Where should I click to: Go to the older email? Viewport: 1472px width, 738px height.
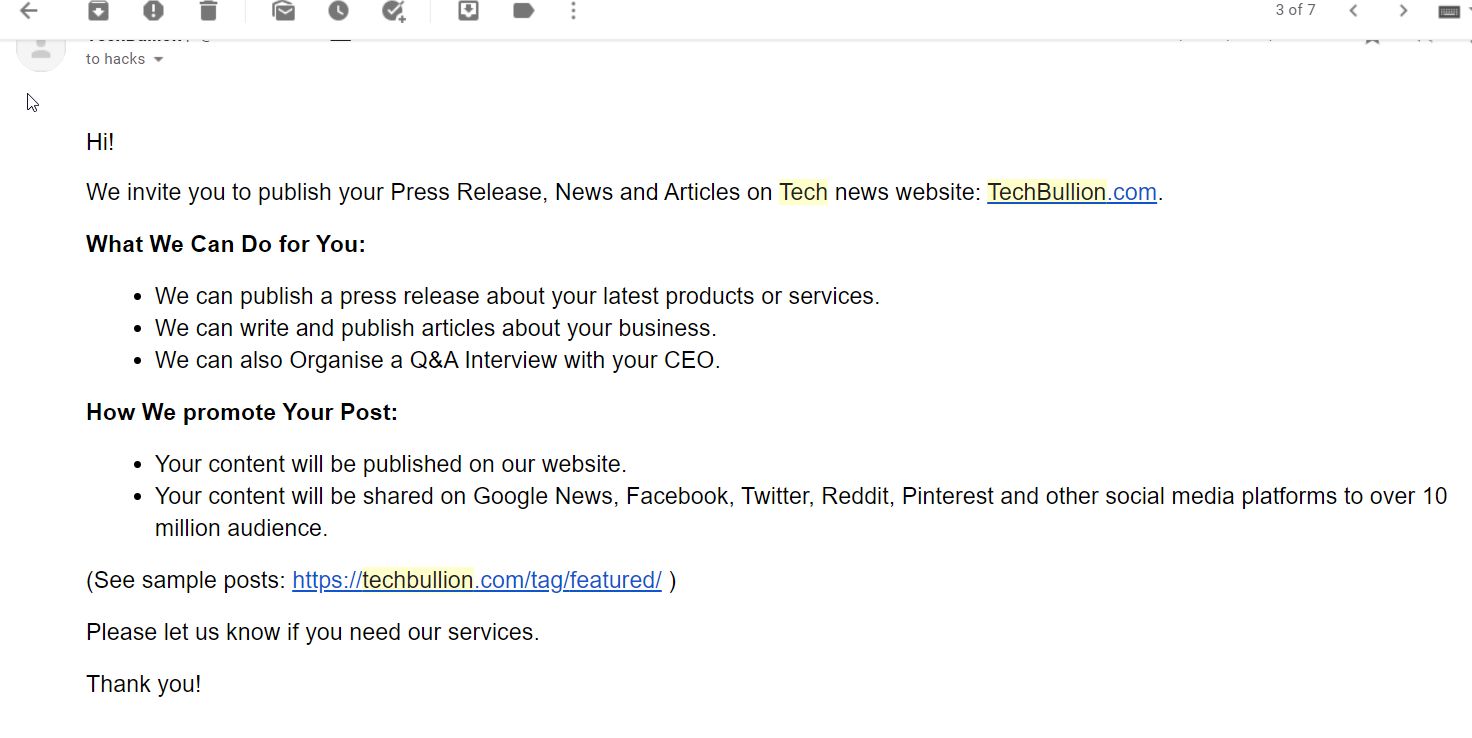(x=1403, y=11)
